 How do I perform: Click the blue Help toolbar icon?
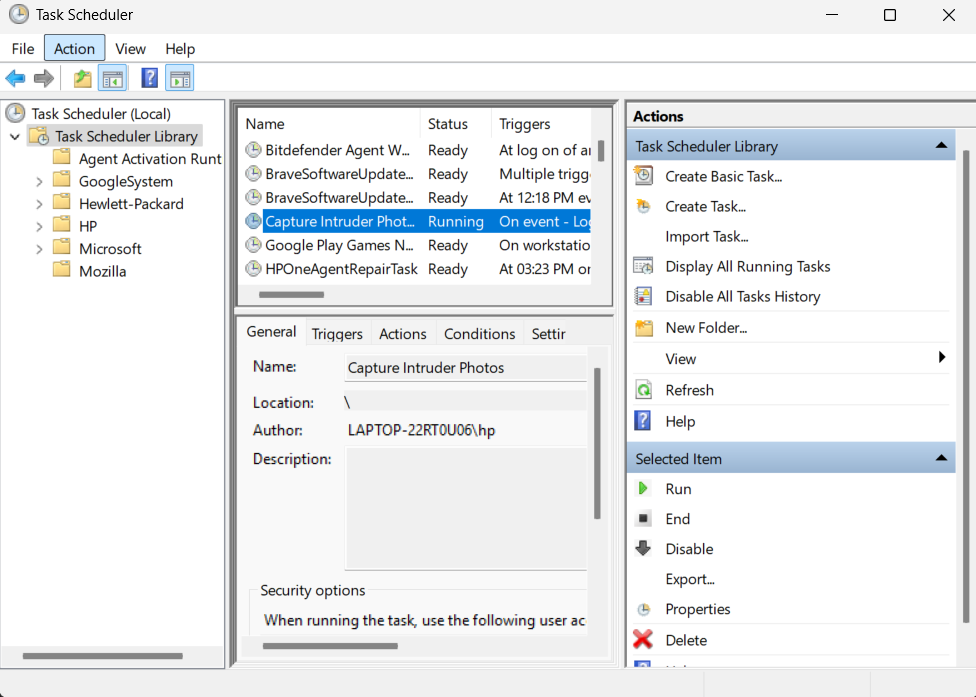click(x=149, y=78)
